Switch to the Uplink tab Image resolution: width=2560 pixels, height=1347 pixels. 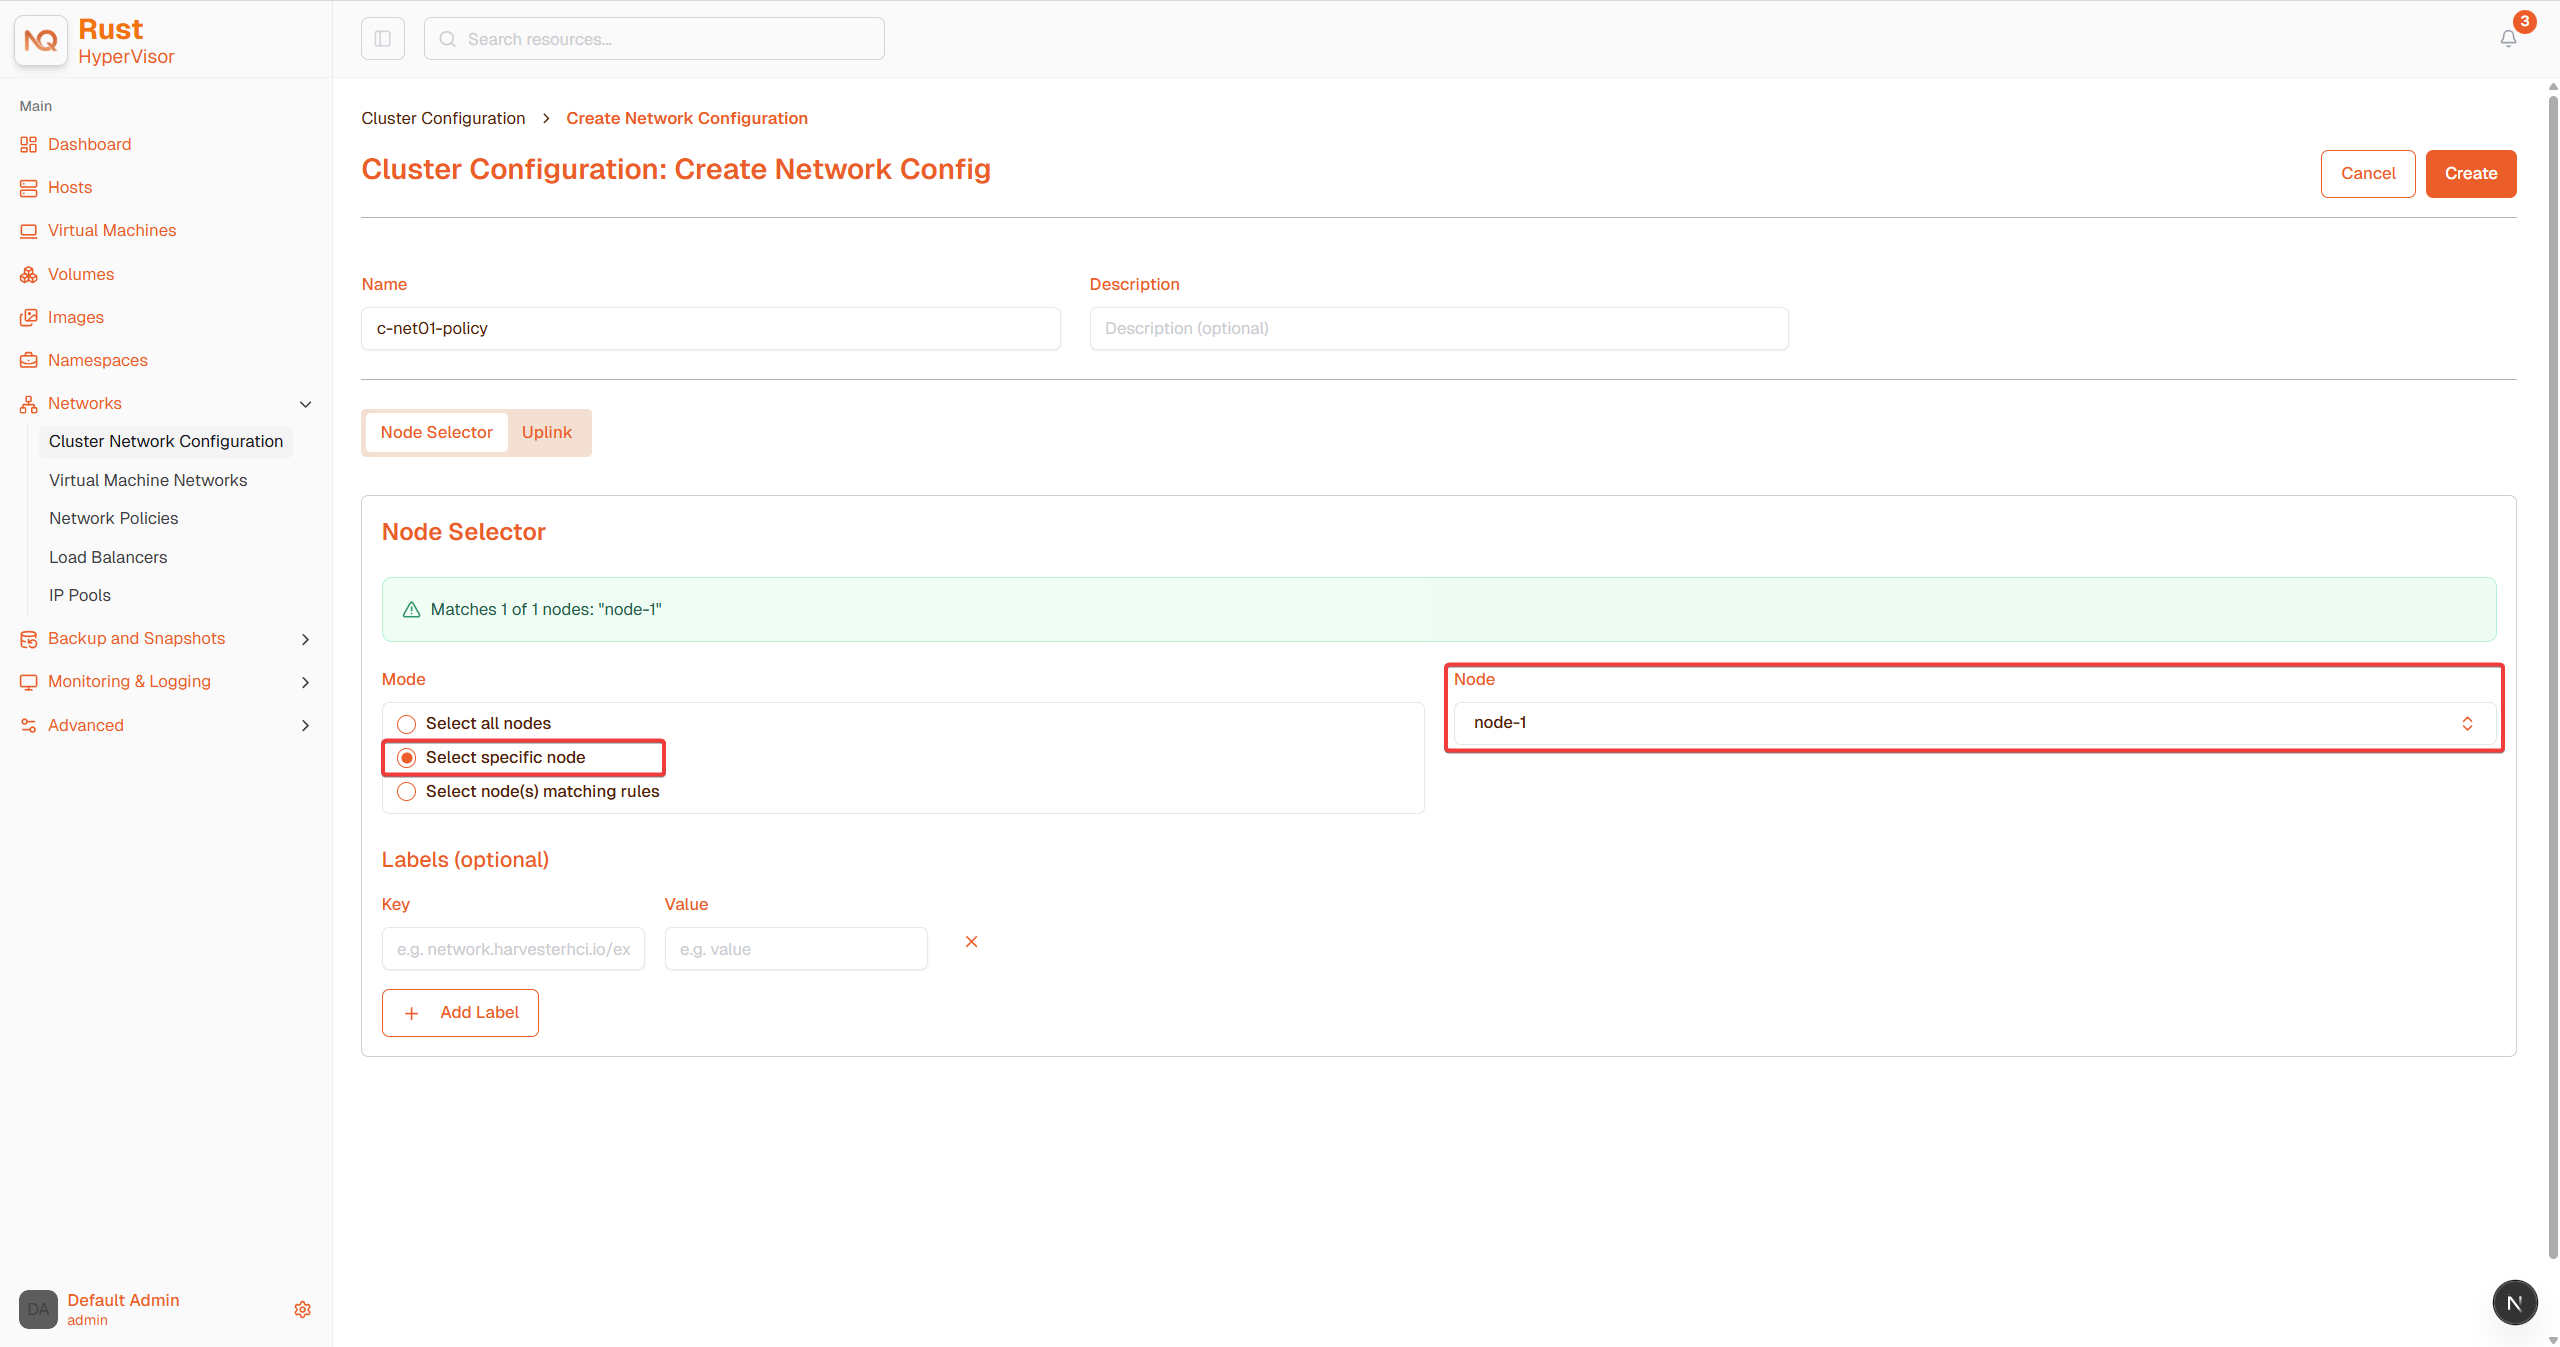[x=547, y=433]
